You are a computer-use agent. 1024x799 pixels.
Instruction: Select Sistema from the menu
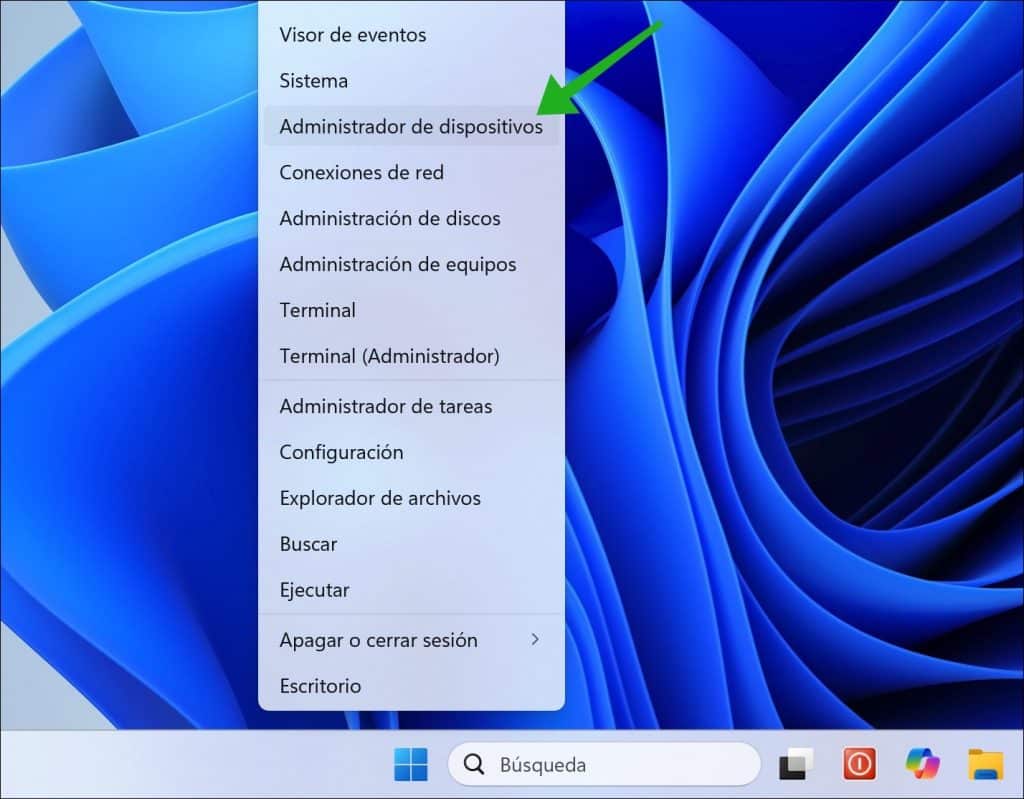(411, 80)
